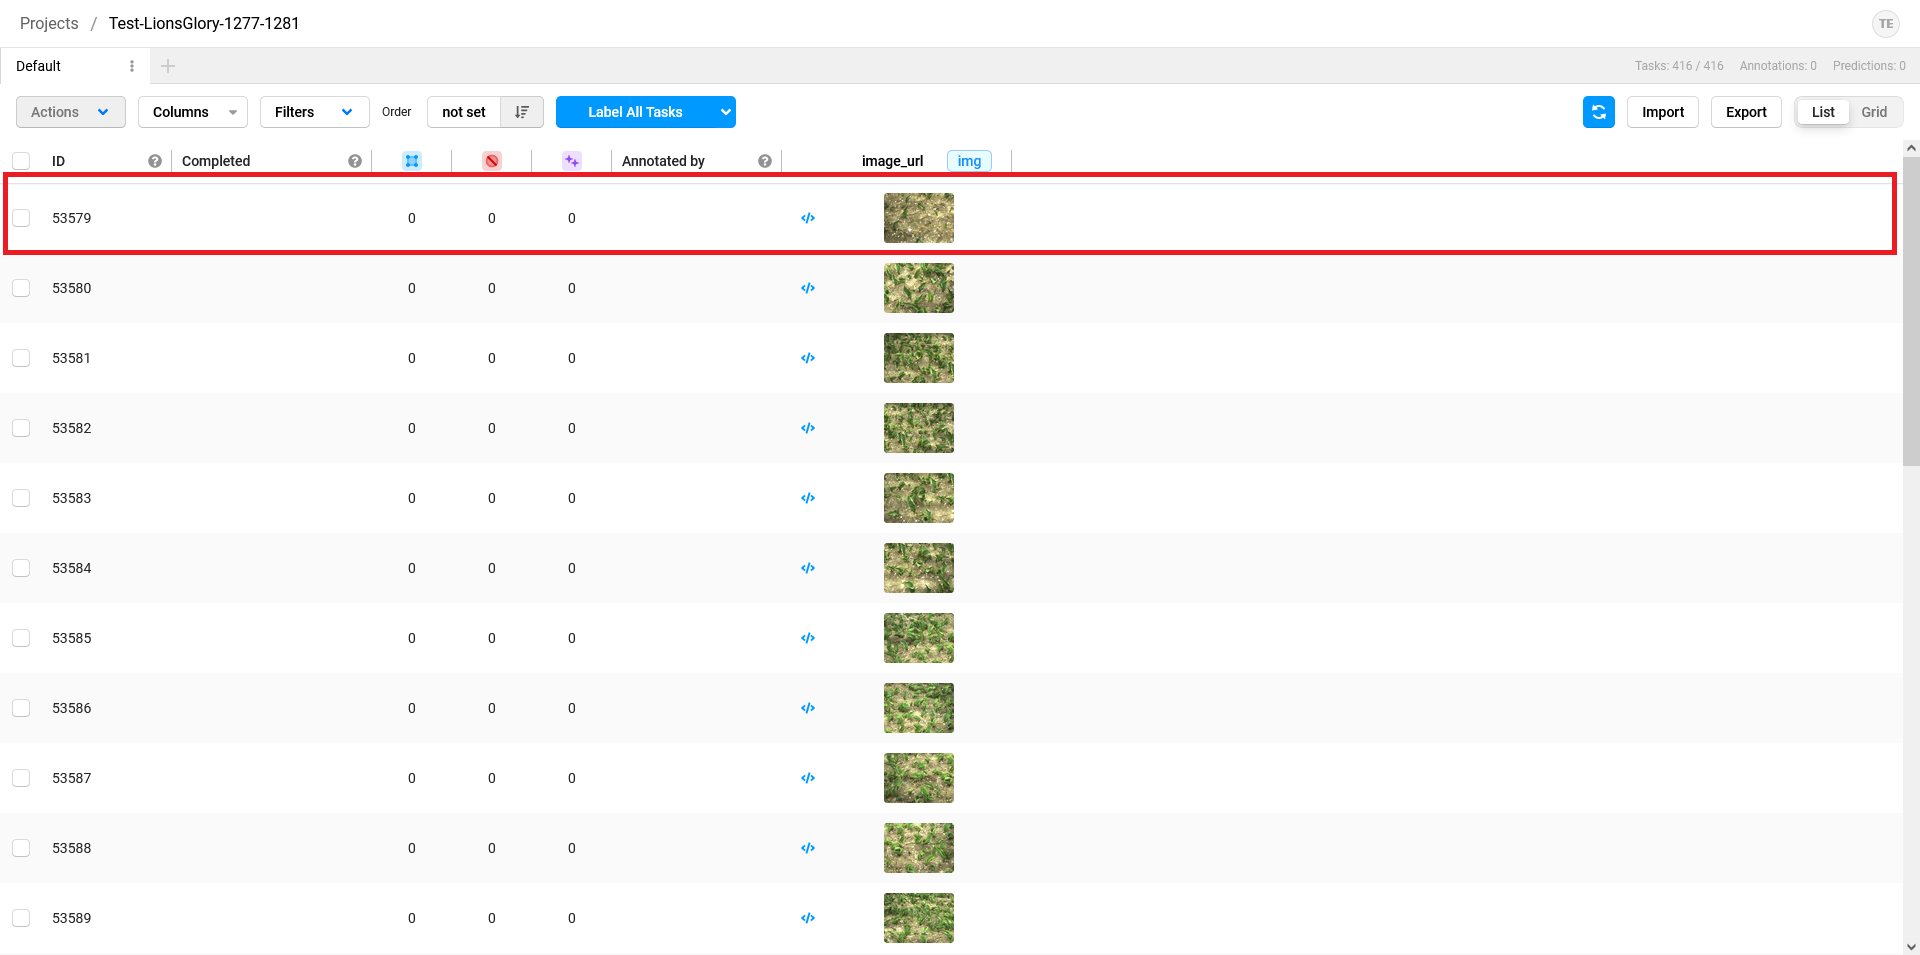Toggle sort order direction icon

pyautogui.click(x=522, y=112)
